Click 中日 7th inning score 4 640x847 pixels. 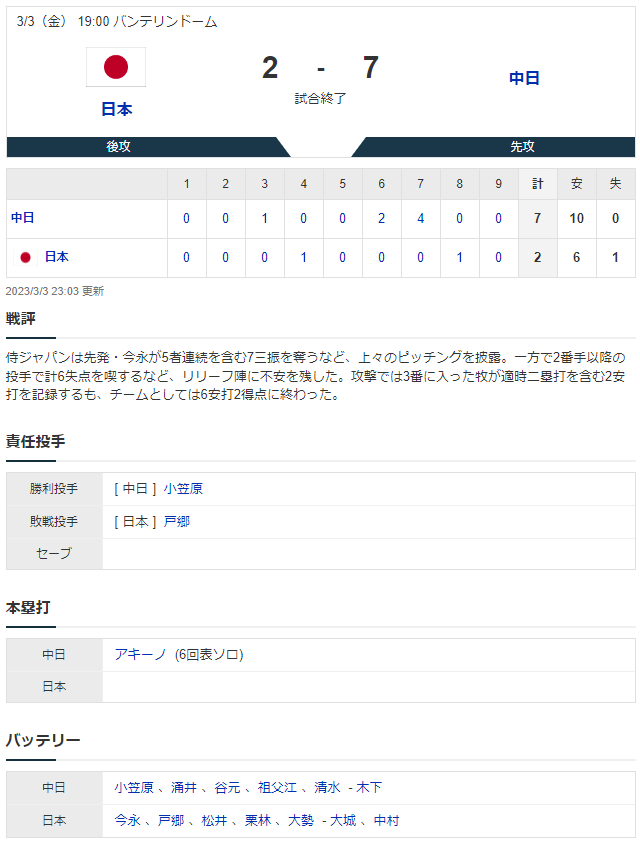point(420,219)
